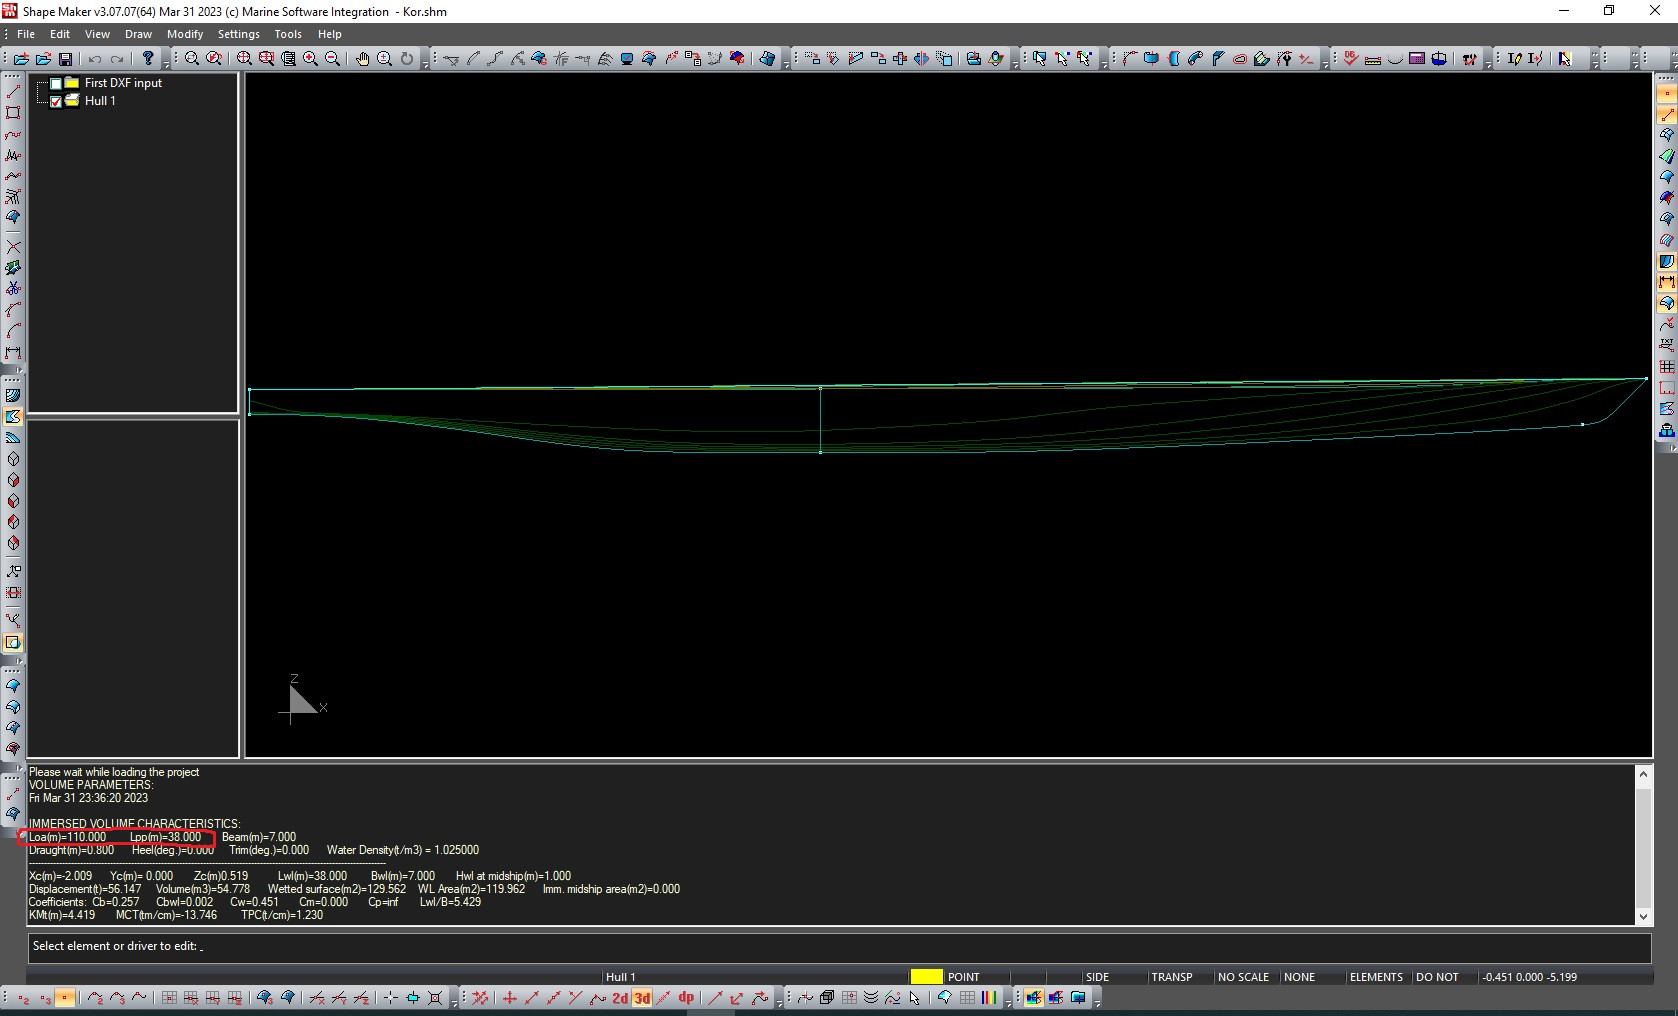Click the pointer arrow icon in bottom toolbar
1678x1016 pixels.
tap(915, 998)
